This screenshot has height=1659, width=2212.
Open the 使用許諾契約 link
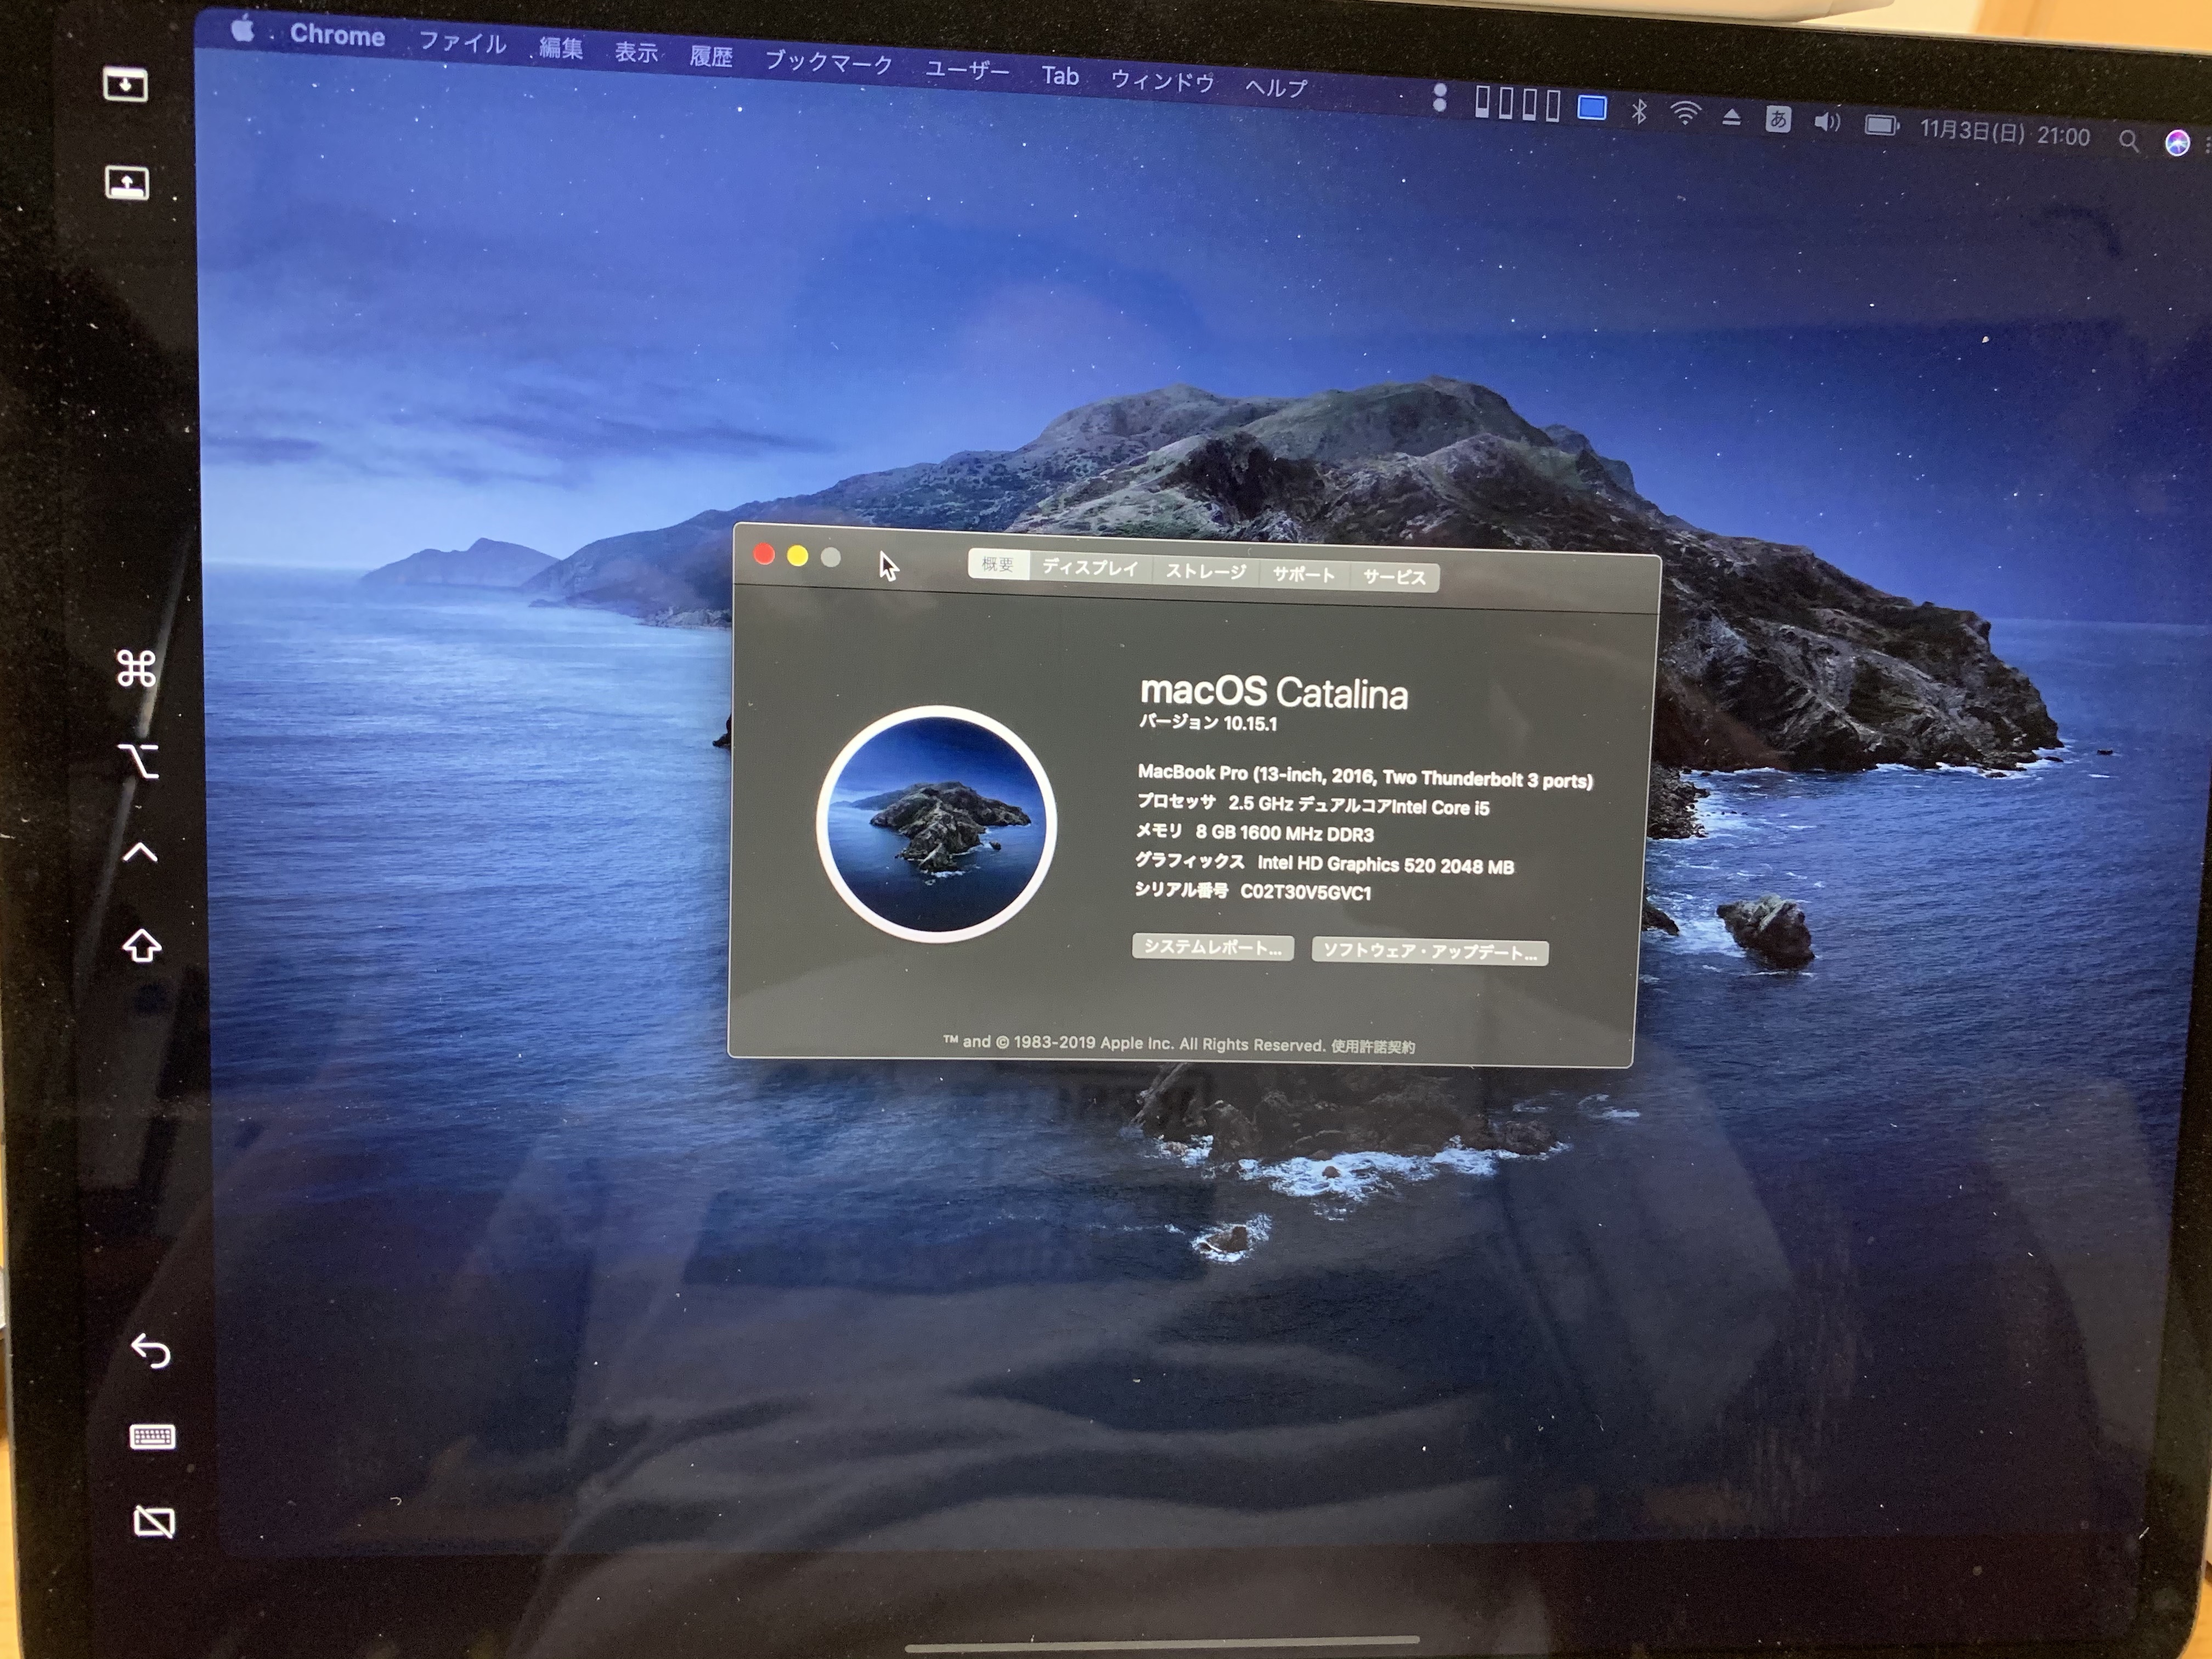click(1372, 1047)
